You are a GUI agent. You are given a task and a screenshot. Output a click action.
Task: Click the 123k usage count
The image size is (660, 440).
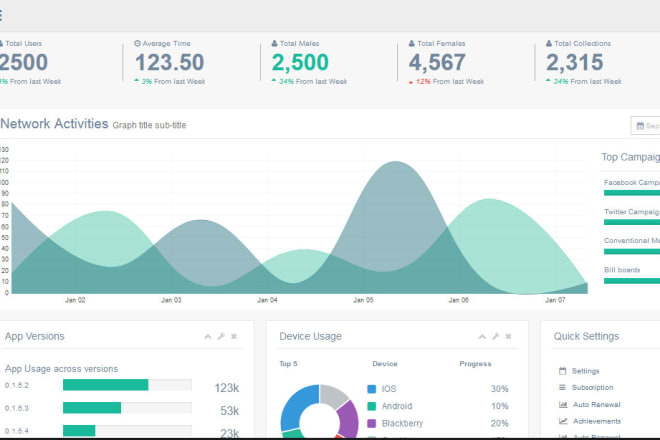(226, 388)
